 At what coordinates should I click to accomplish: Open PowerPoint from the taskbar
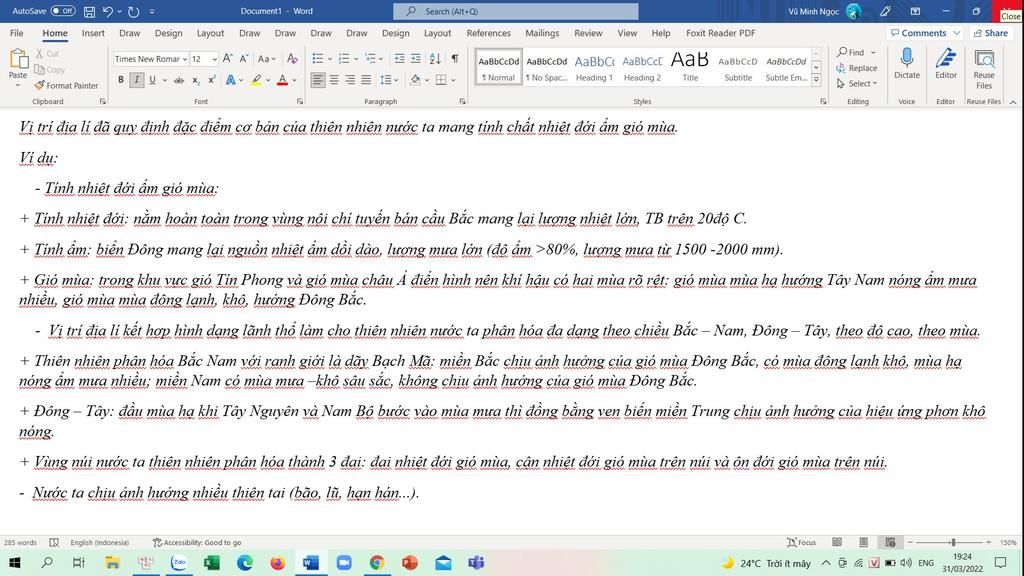(410, 562)
